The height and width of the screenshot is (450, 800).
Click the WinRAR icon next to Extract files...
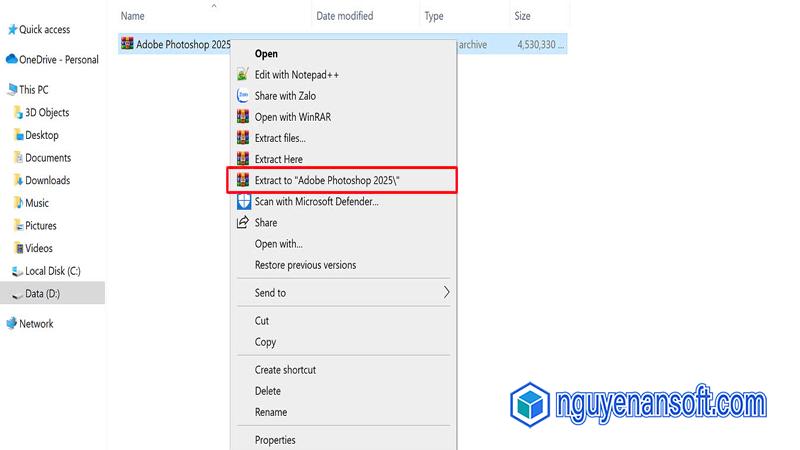coord(243,138)
